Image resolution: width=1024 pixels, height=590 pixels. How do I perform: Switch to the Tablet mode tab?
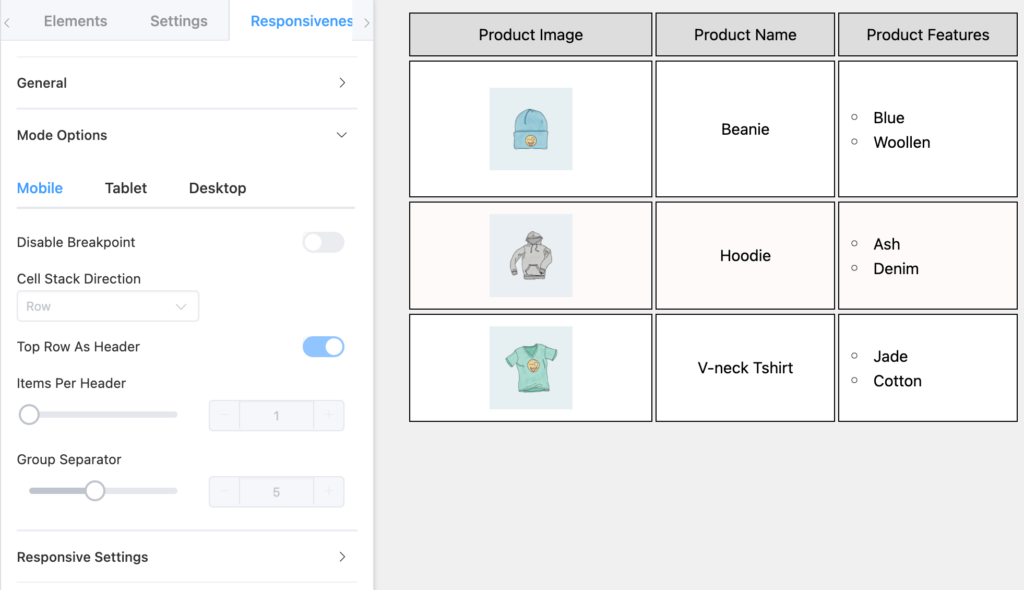tap(126, 188)
